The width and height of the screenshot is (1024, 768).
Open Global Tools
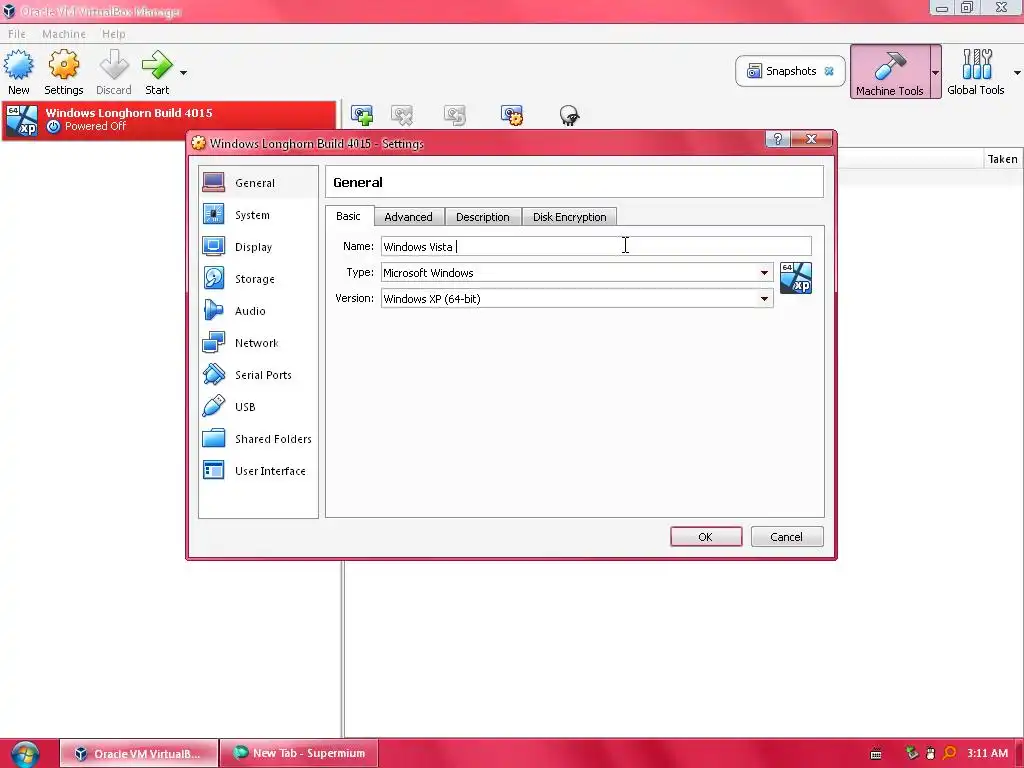point(976,72)
